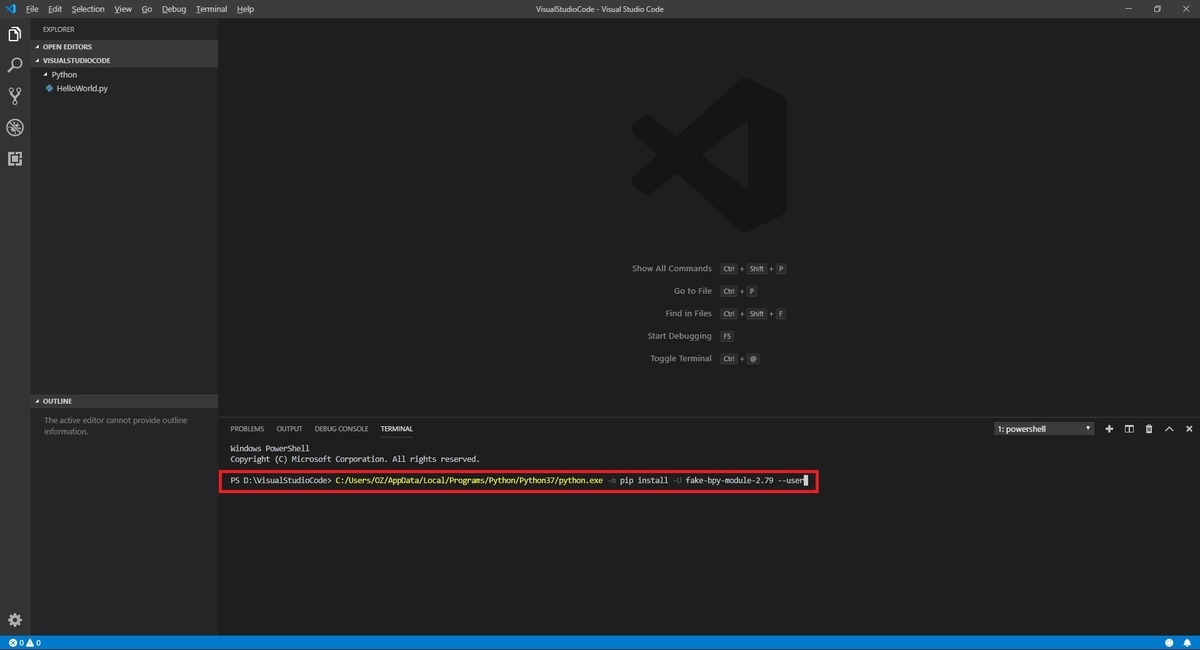This screenshot has height=650, width=1200.
Task: Collapse the Outline section
Action: point(124,401)
